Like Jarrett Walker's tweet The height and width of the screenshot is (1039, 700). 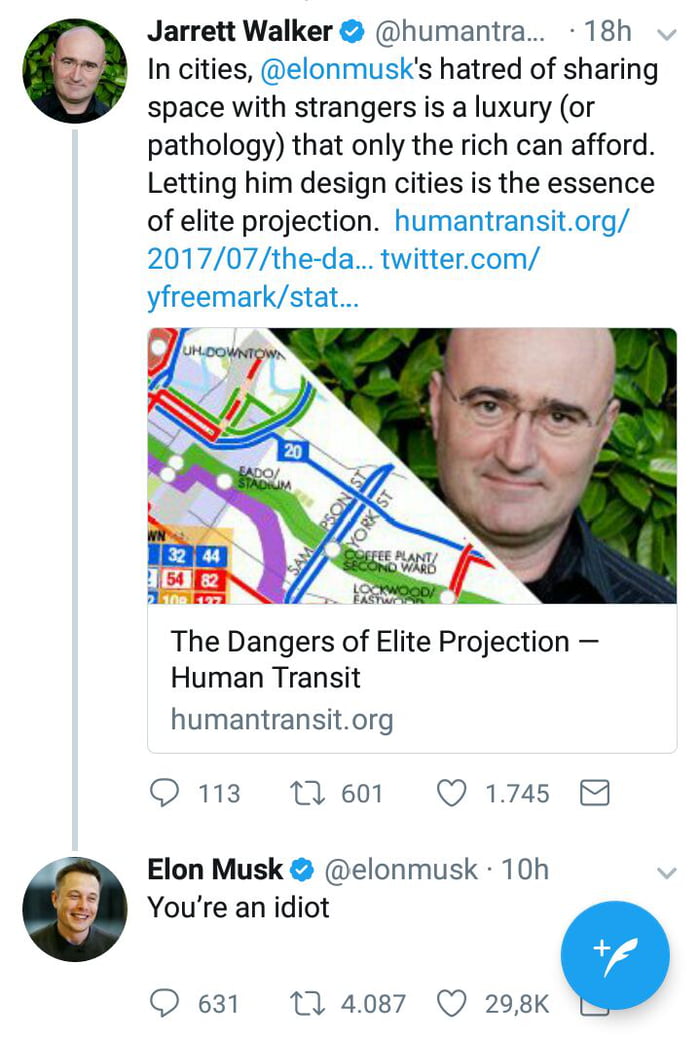click(x=453, y=794)
